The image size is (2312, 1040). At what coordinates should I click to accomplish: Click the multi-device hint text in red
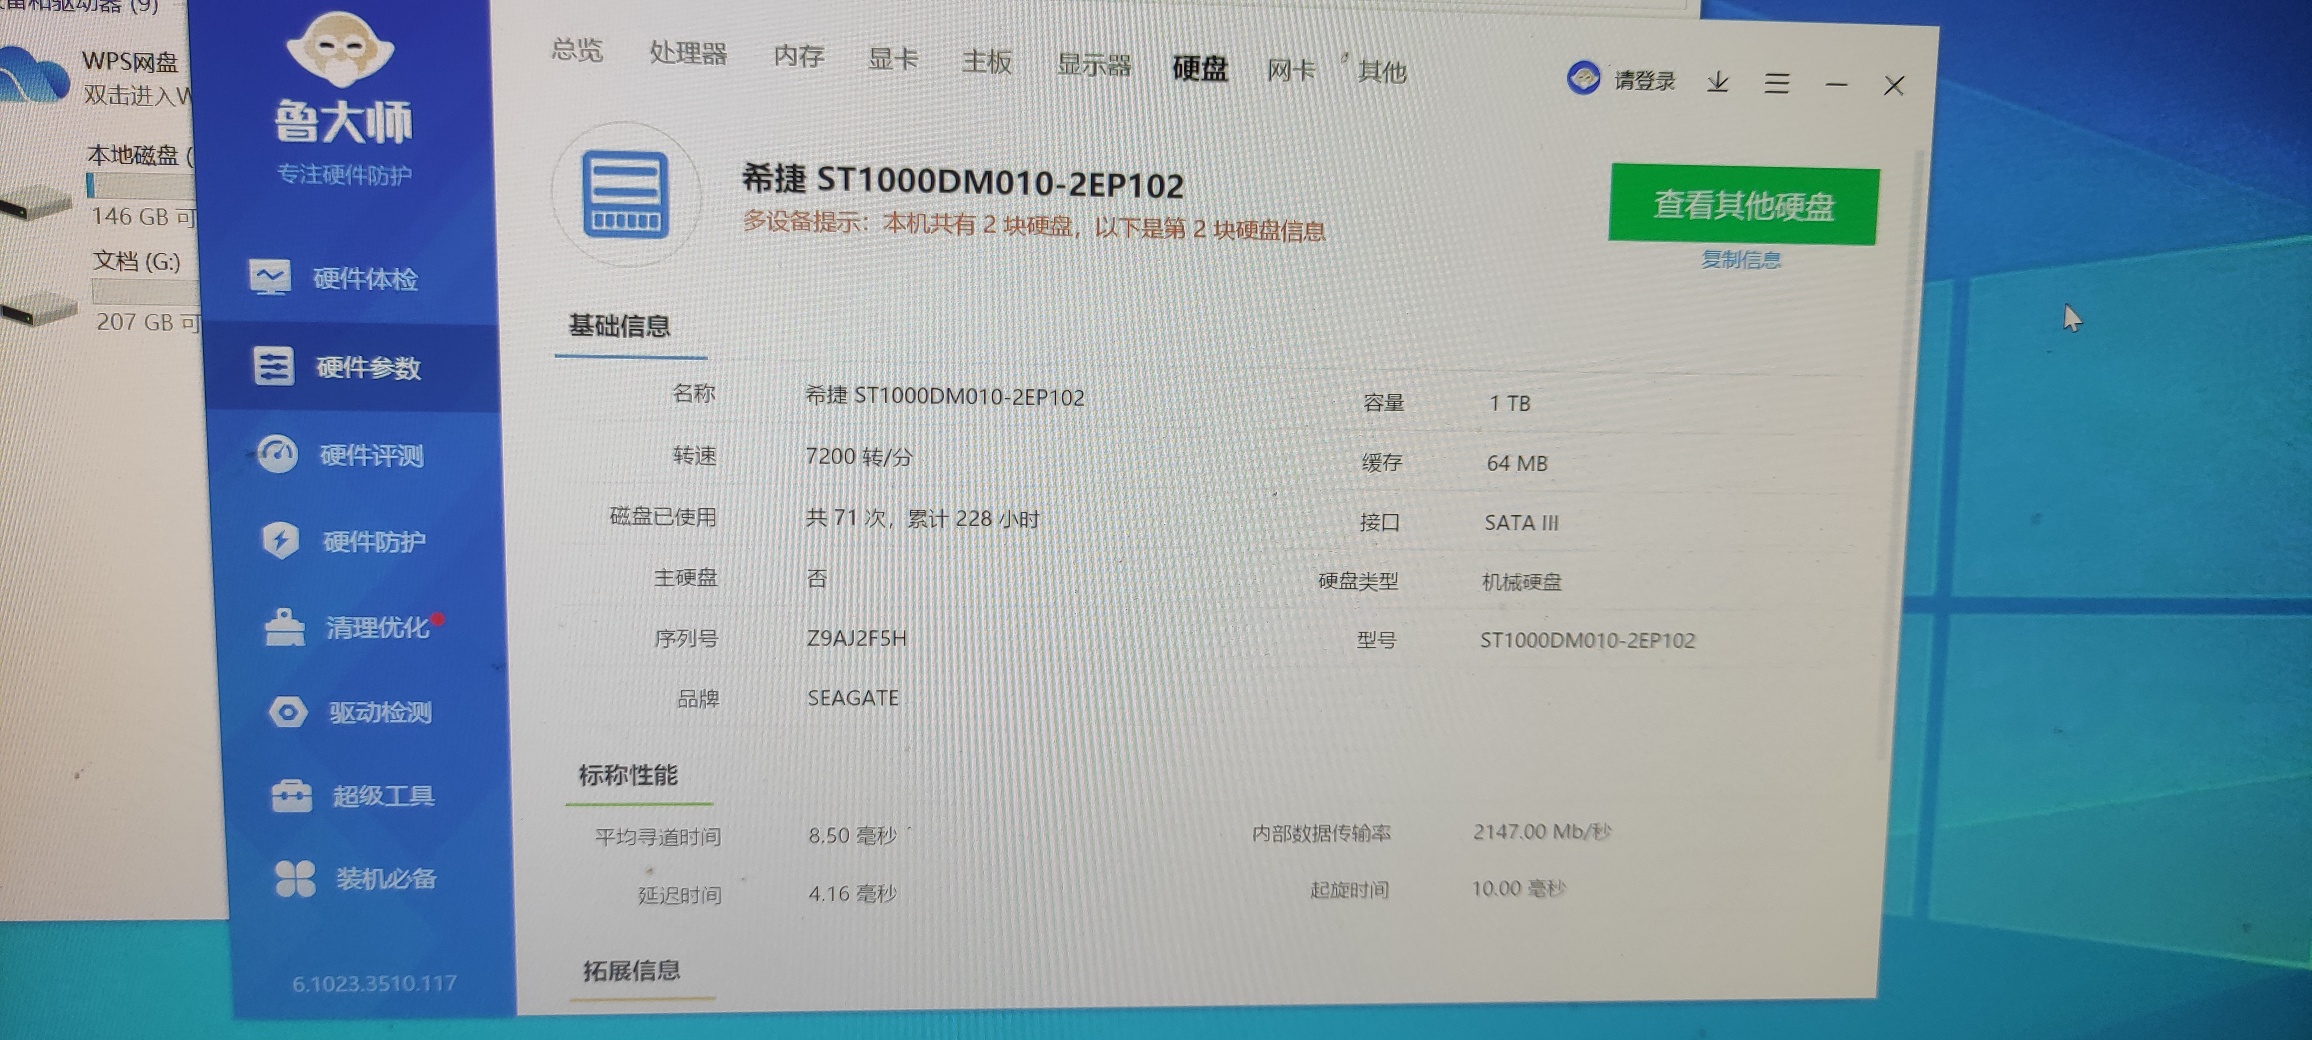1034,225
